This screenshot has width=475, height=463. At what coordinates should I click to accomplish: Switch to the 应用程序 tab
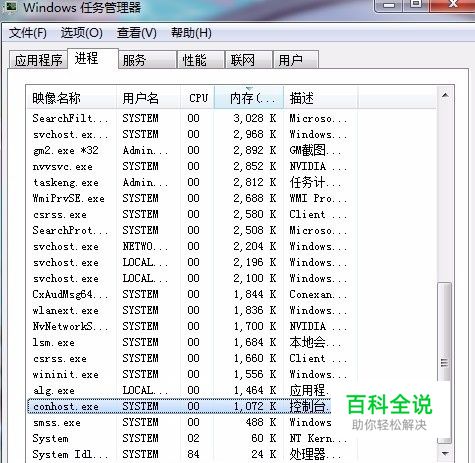(x=38, y=60)
